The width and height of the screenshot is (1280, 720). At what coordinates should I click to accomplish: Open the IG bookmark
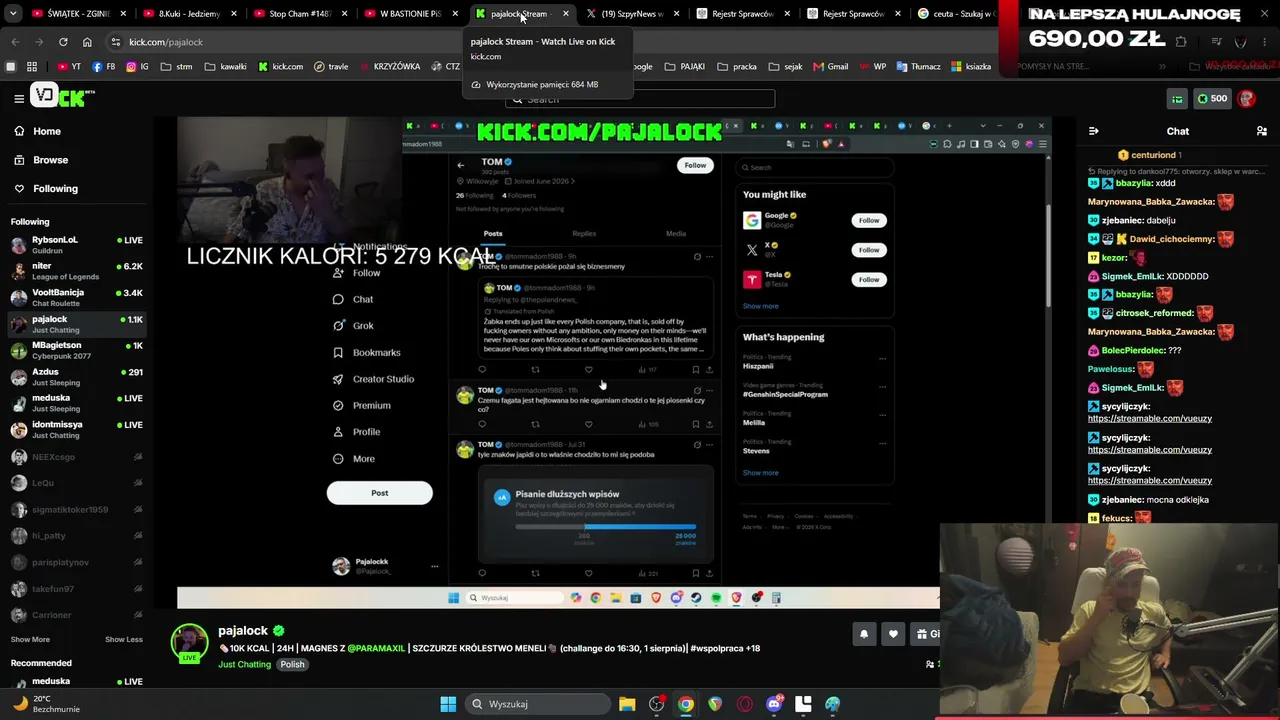tap(137, 66)
